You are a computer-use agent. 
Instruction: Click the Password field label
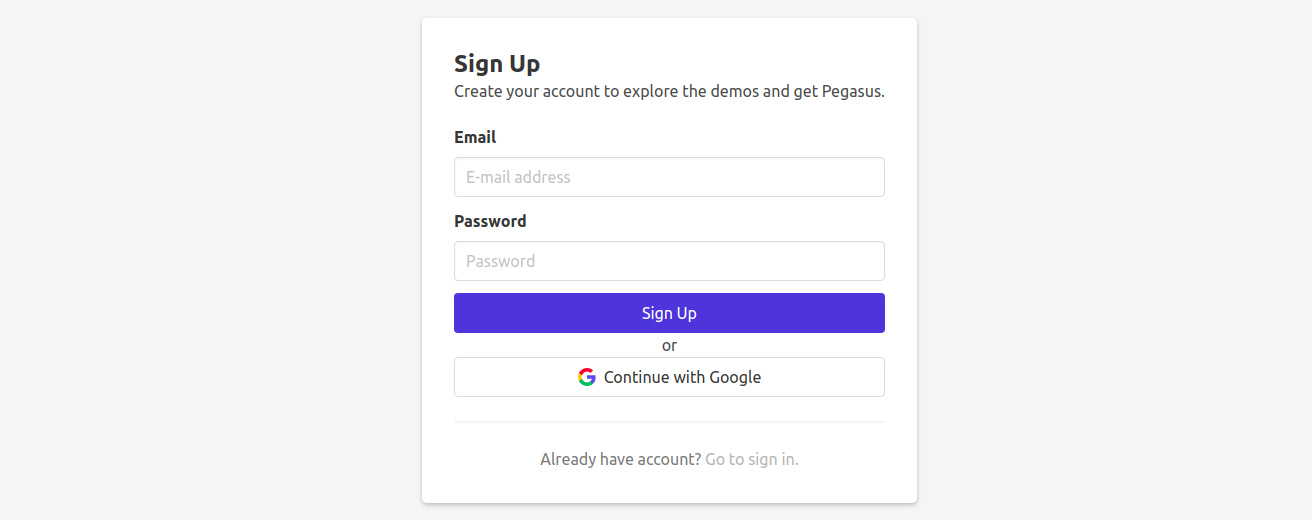click(490, 221)
